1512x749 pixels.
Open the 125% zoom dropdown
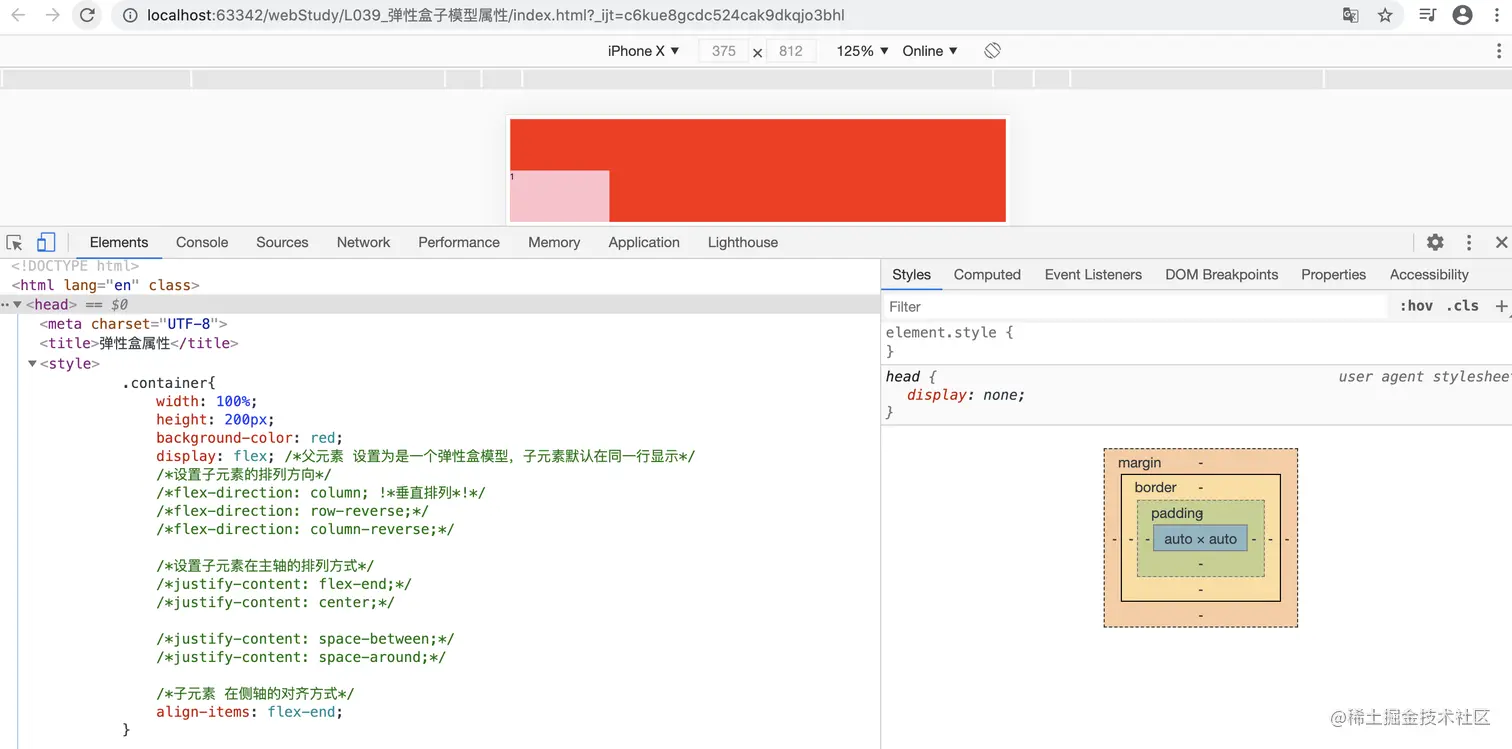click(862, 51)
